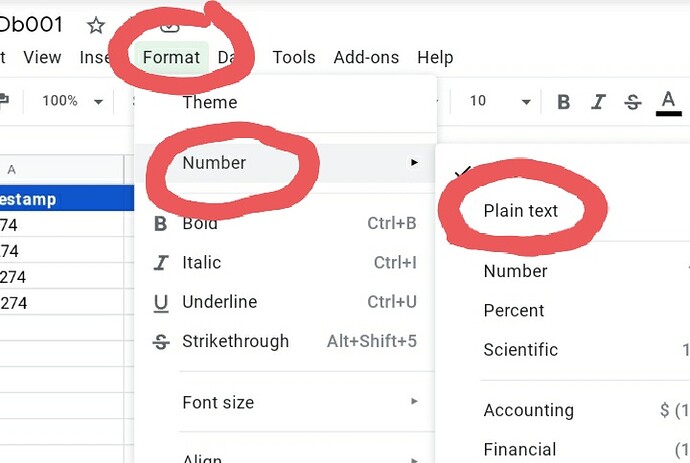Image resolution: width=690 pixels, height=463 pixels.
Task: Open the text color picker
Action: [668, 101]
